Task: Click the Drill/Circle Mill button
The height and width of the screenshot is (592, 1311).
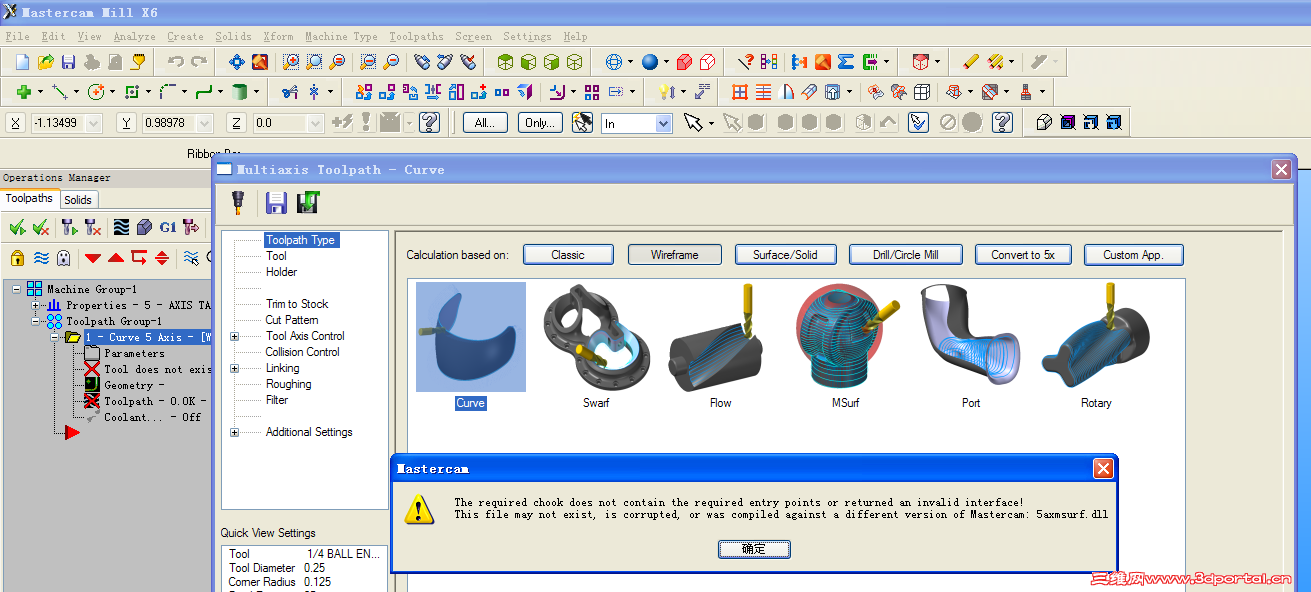Action: (x=906, y=255)
